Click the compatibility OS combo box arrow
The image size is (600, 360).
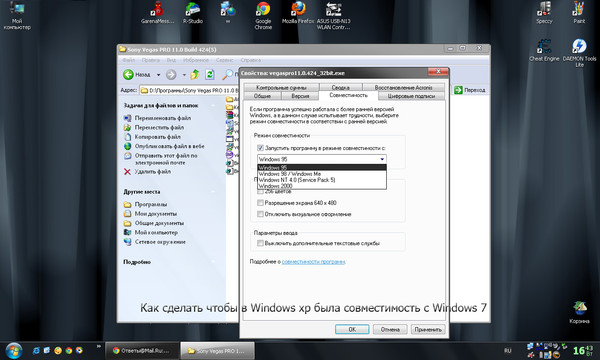(x=382, y=159)
